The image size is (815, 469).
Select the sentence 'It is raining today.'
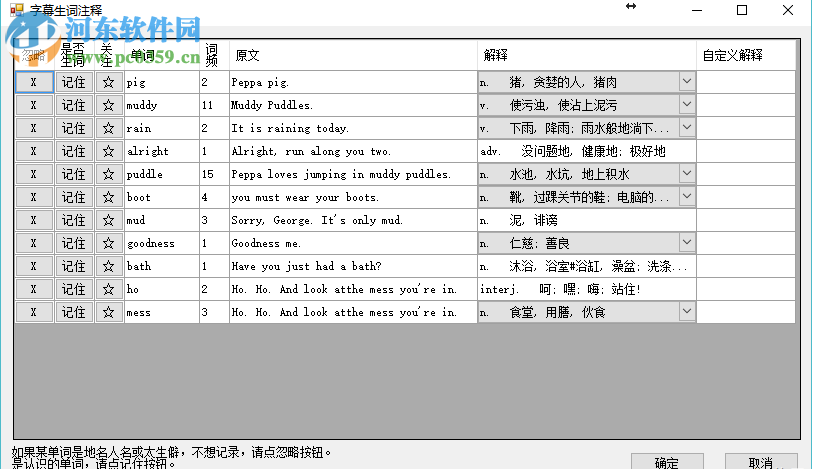coord(290,128)
